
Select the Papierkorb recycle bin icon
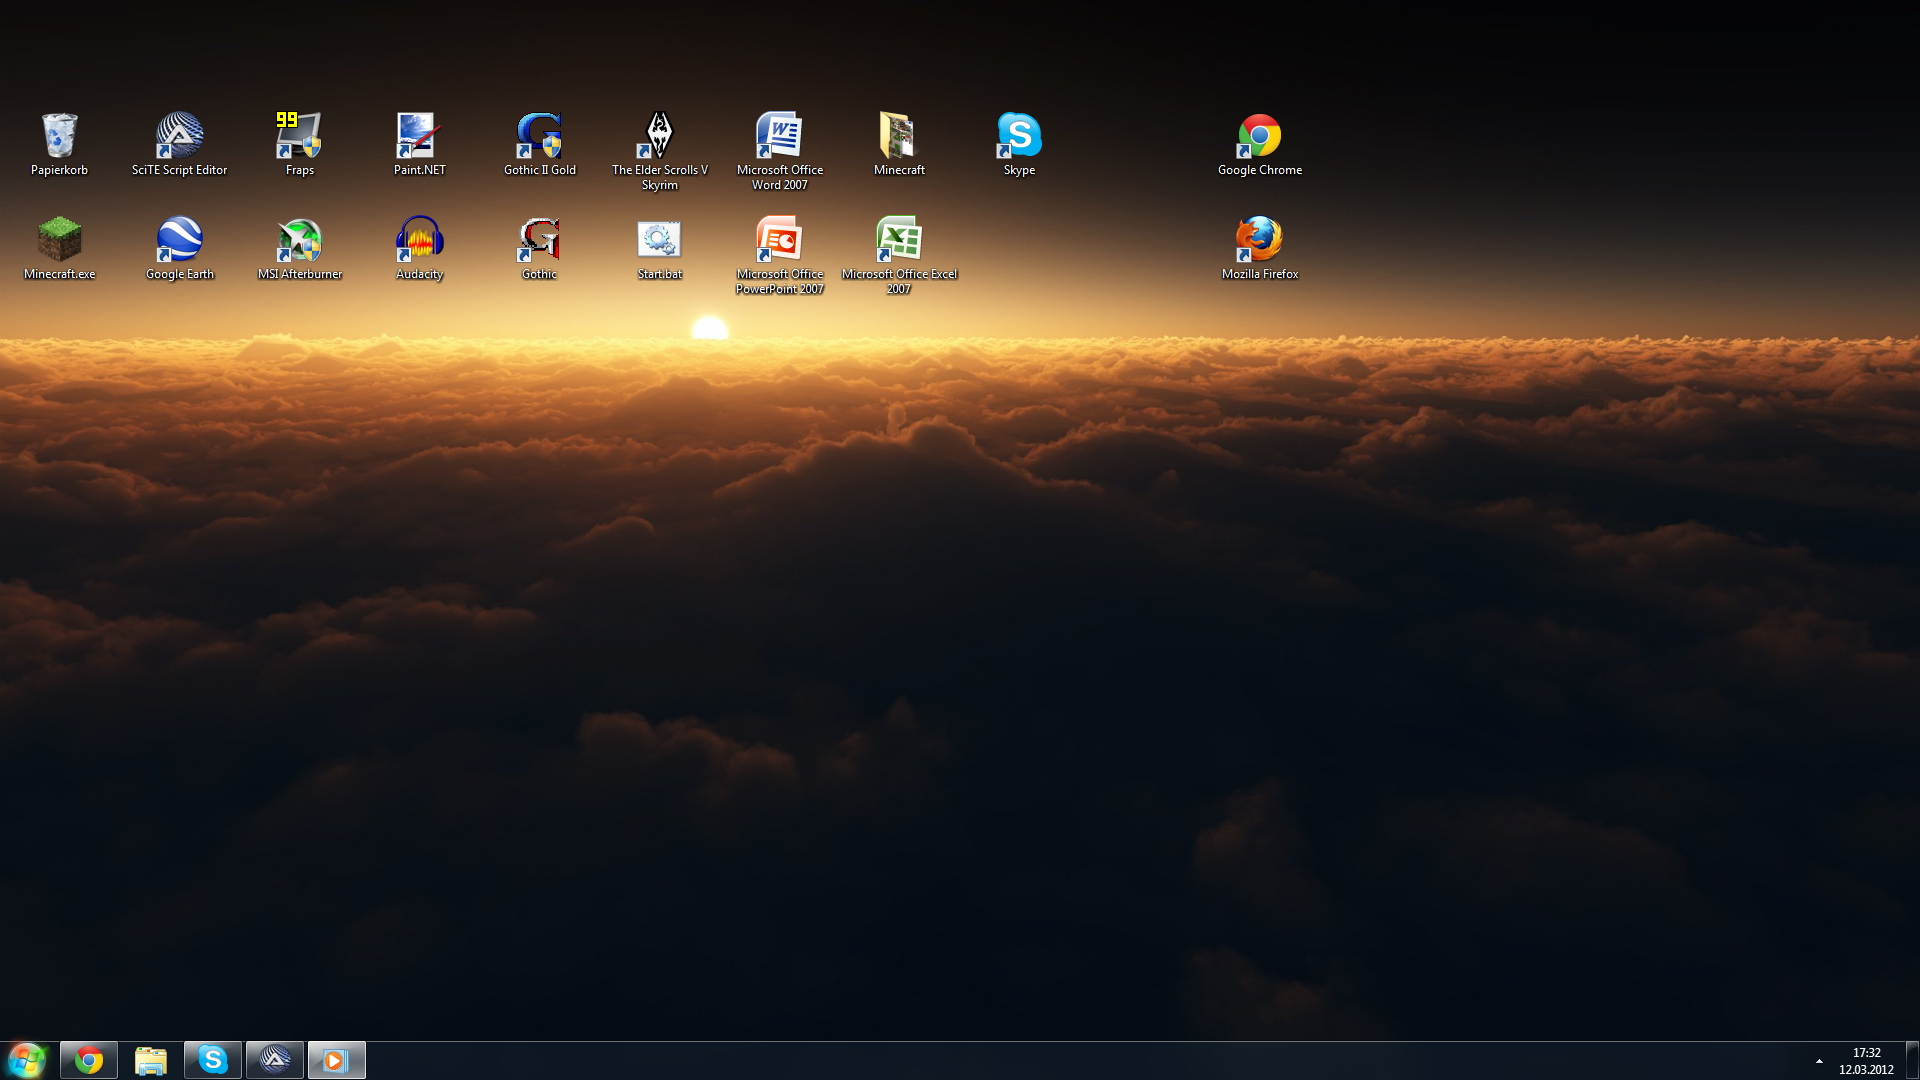click(x=59, y=137)
